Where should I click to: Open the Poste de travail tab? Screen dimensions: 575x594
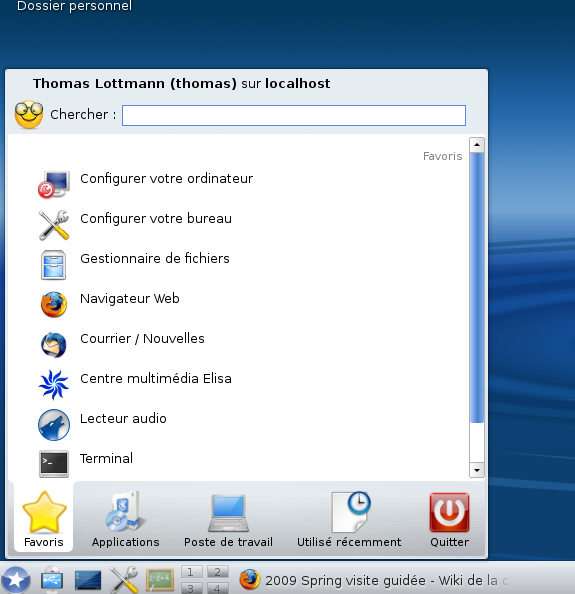(x=228, y=519)
